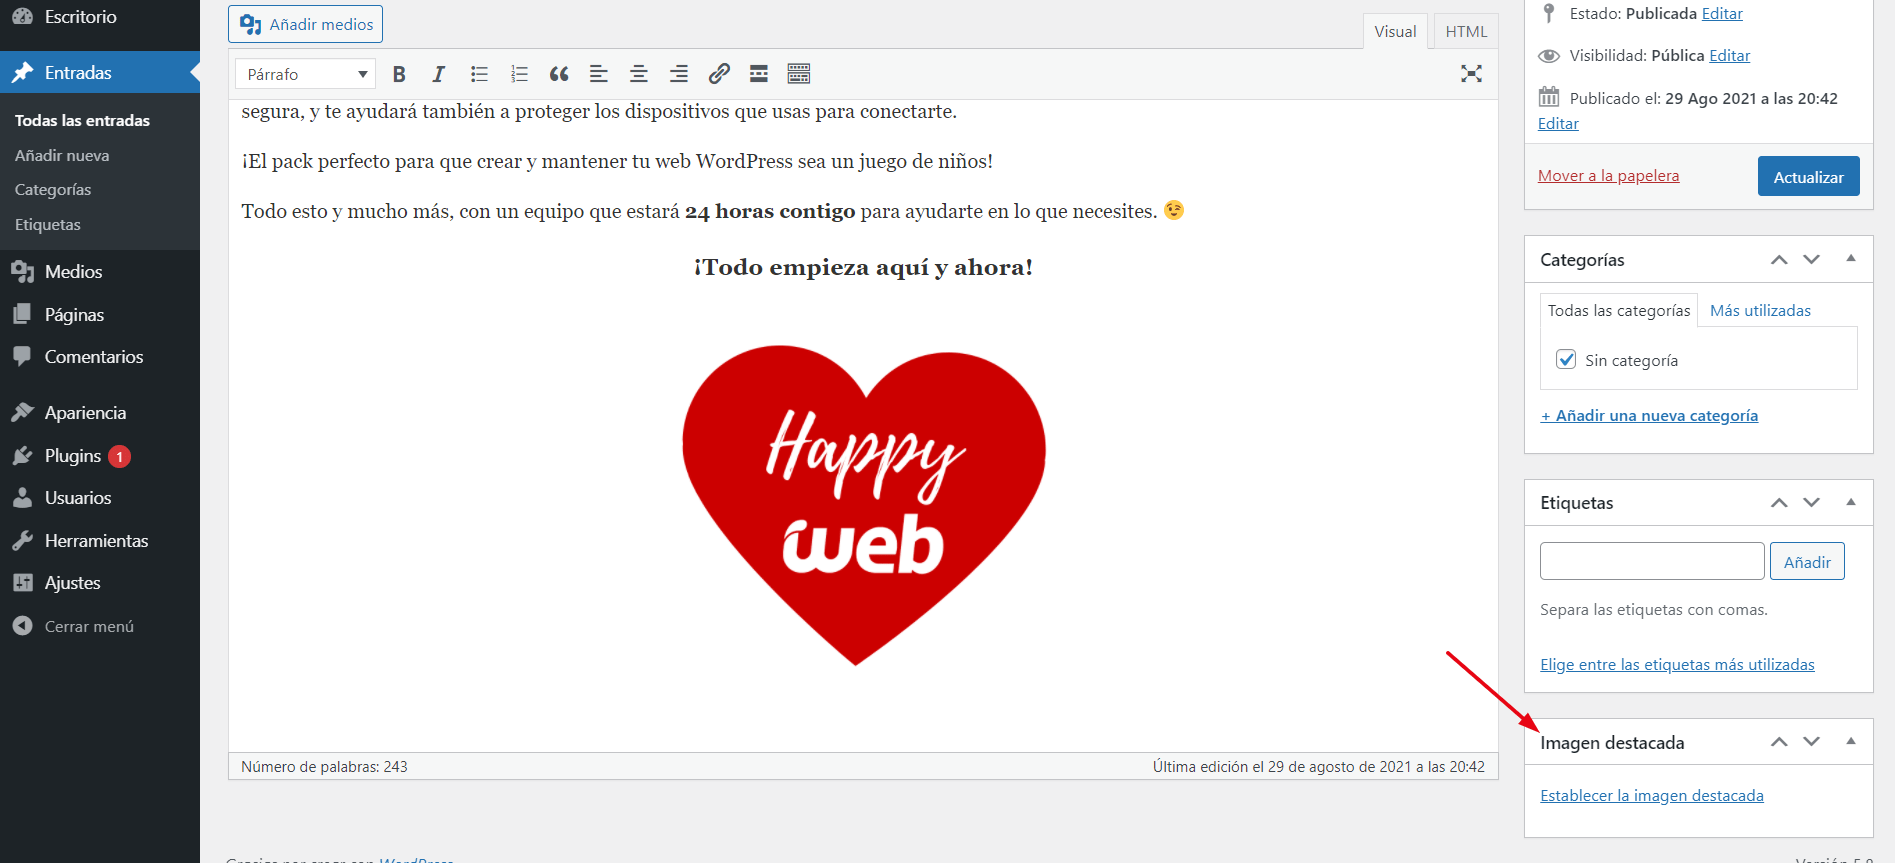
Task: Focus the etiquetas text input field
Action: (x=1652, y=561)
